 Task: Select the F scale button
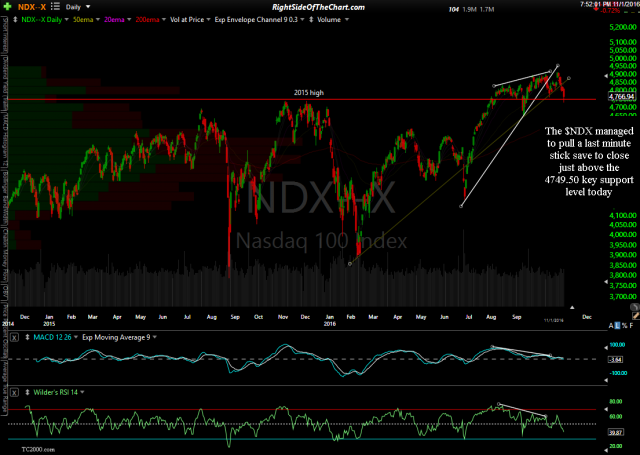coord(631,326)
